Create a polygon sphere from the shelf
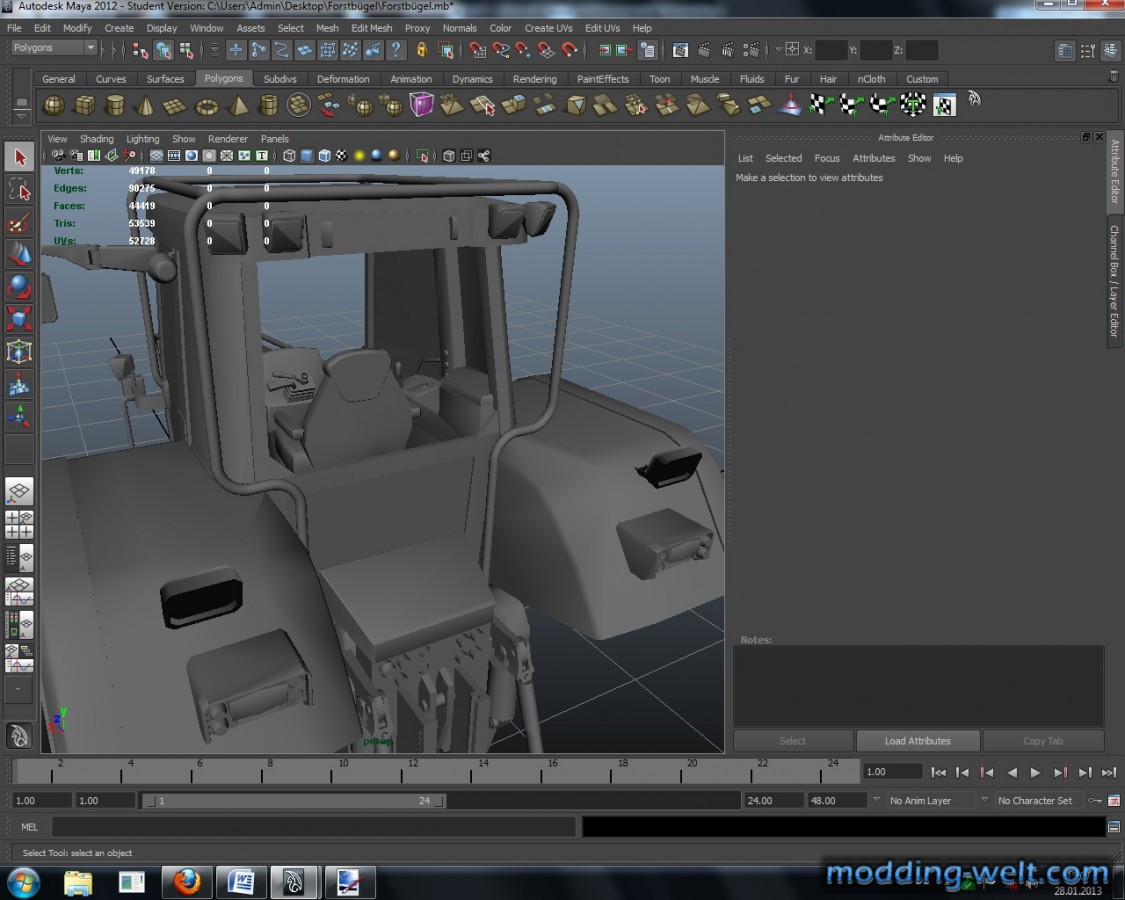 click(54, 106)
